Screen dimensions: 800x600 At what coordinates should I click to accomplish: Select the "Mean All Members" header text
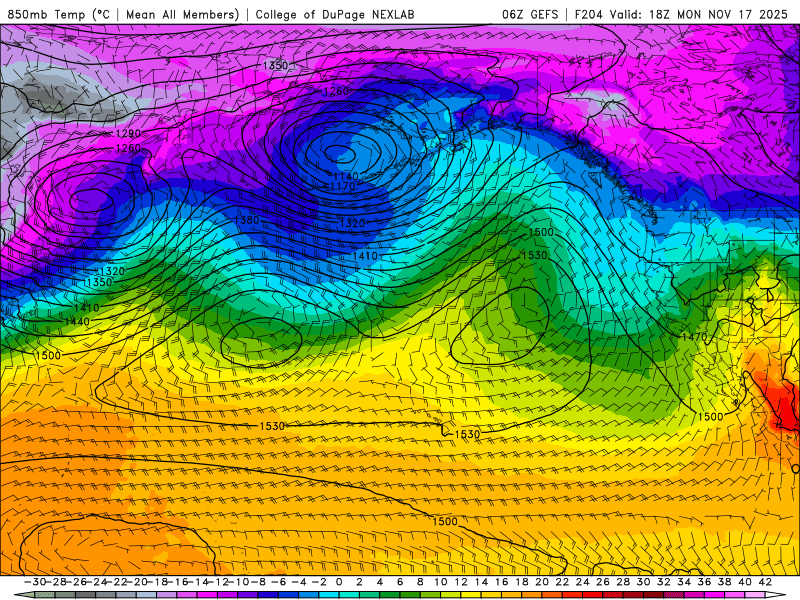182,14
